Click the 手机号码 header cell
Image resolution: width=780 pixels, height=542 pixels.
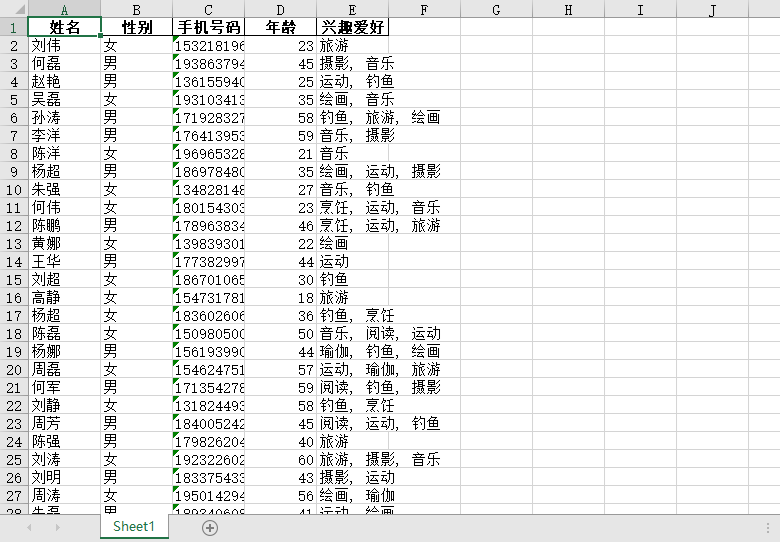[208, 28]
